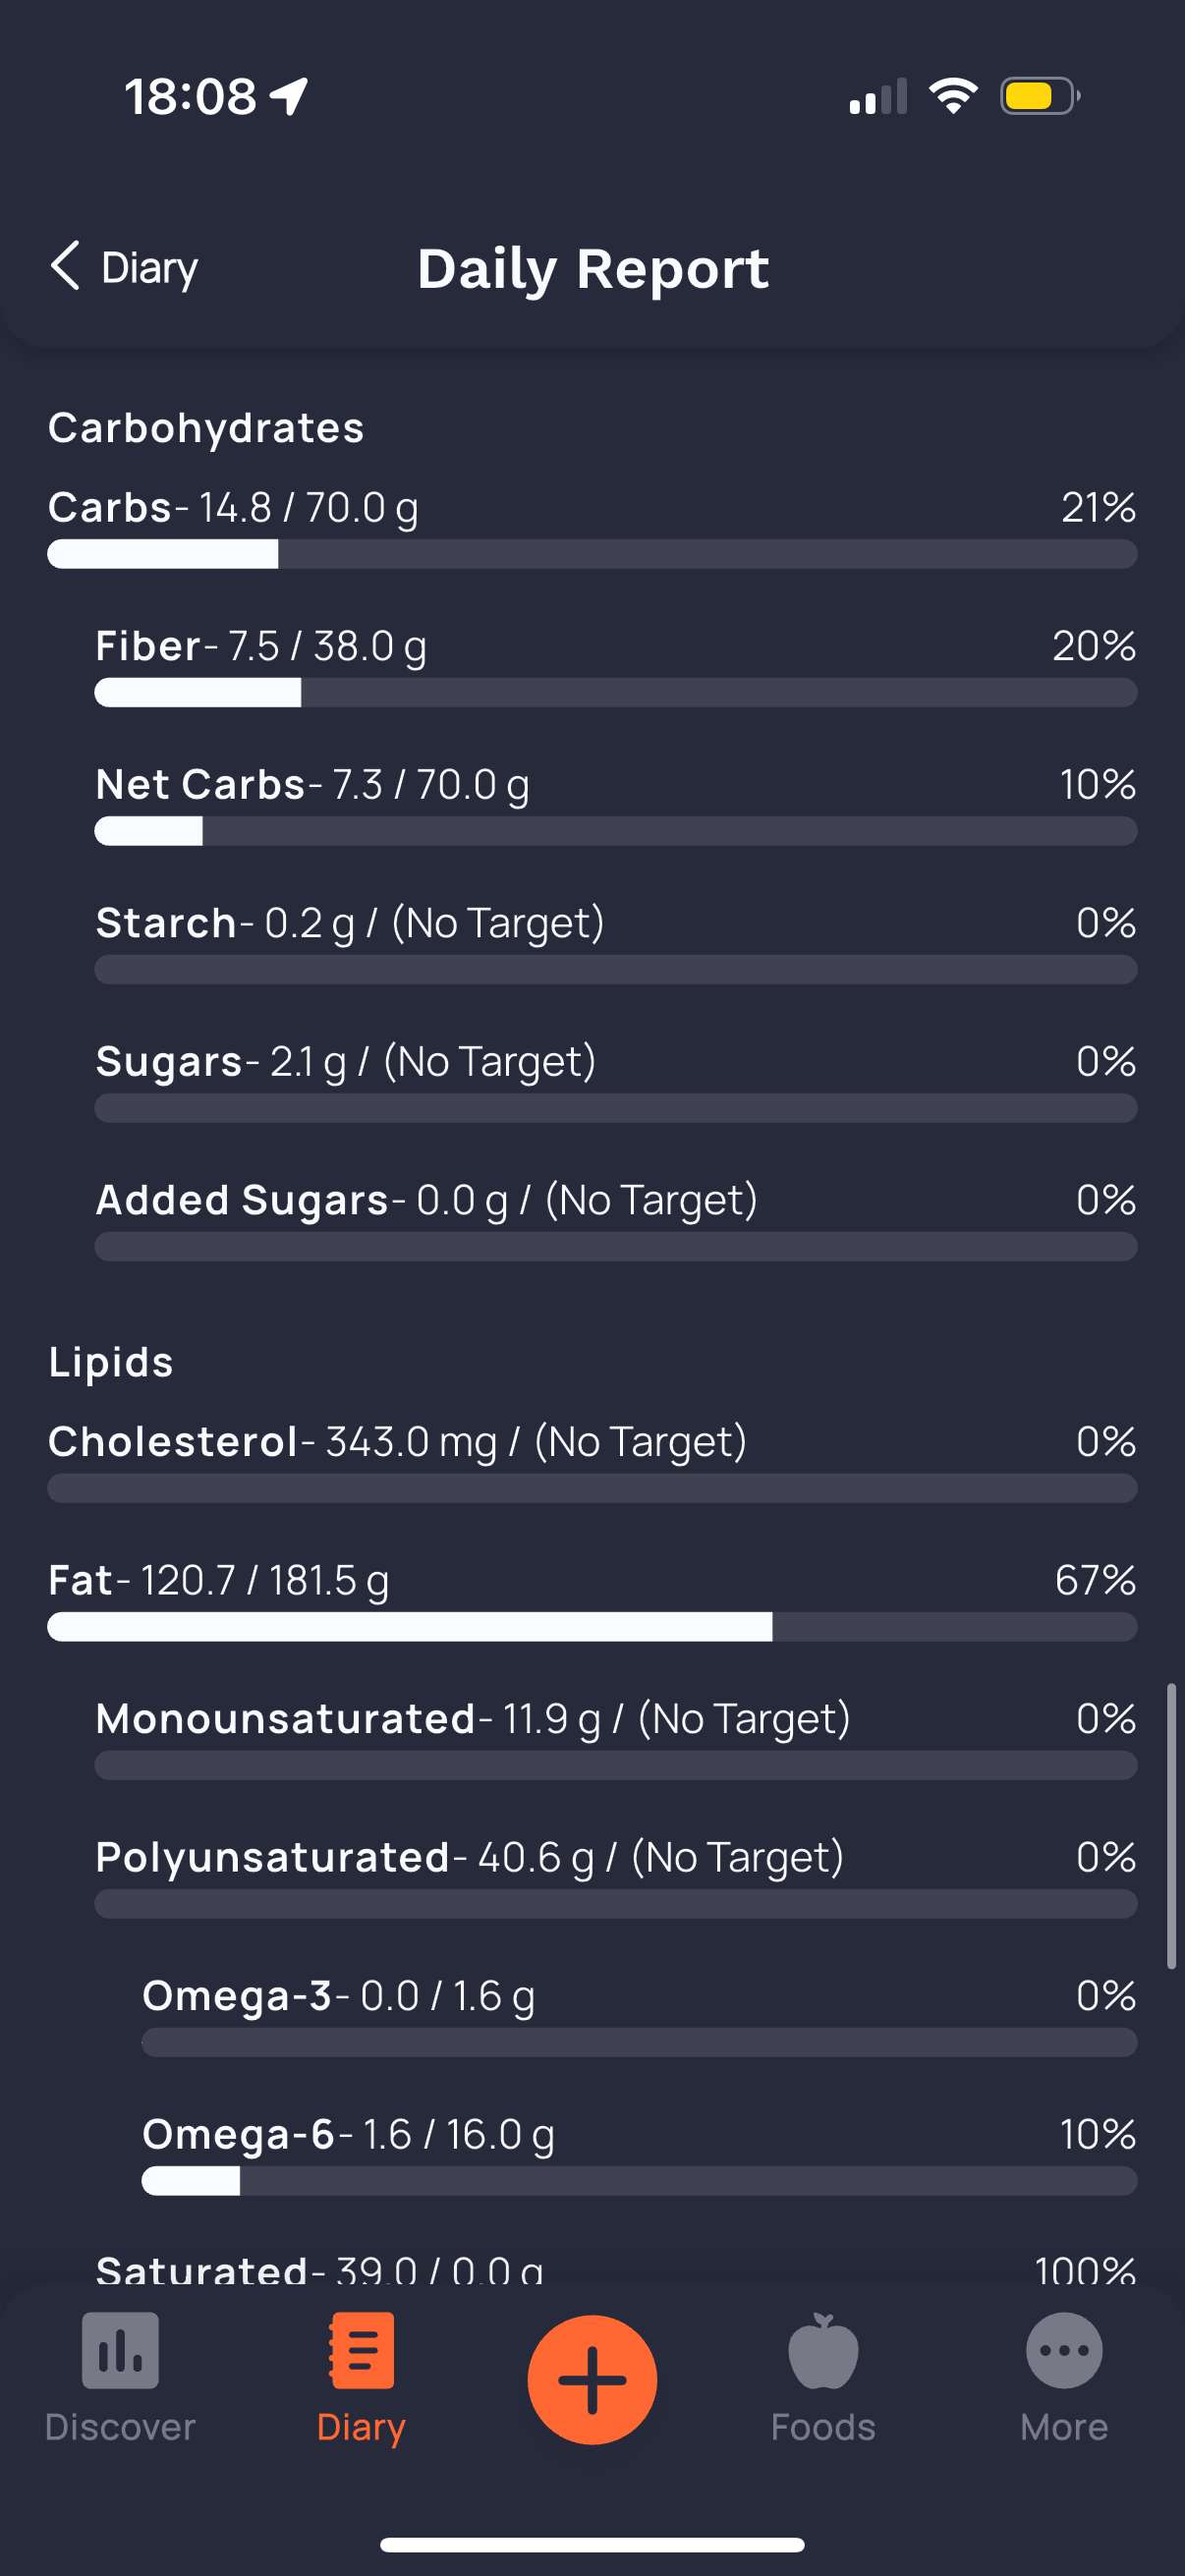This screenshot has width=1185, height=2576.
Task: Select the Foods tab label
Action: pyautogui.click(x=823, y=2427)
